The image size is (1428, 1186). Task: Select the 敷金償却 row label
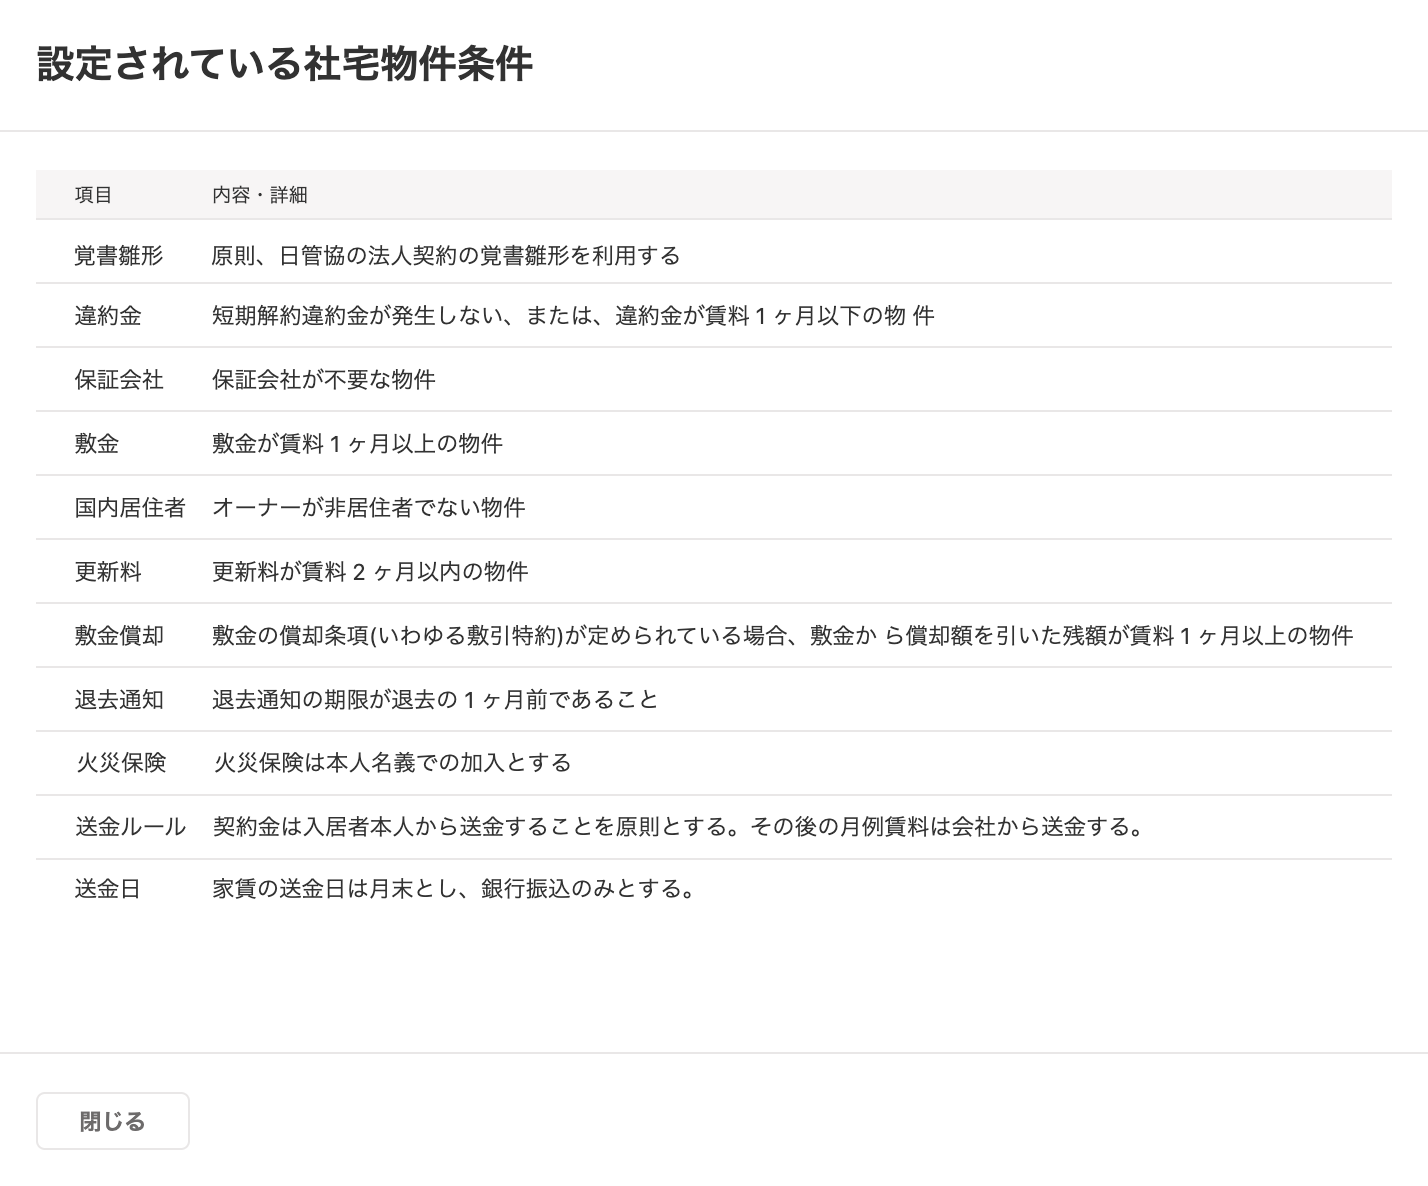coord(118,636)
